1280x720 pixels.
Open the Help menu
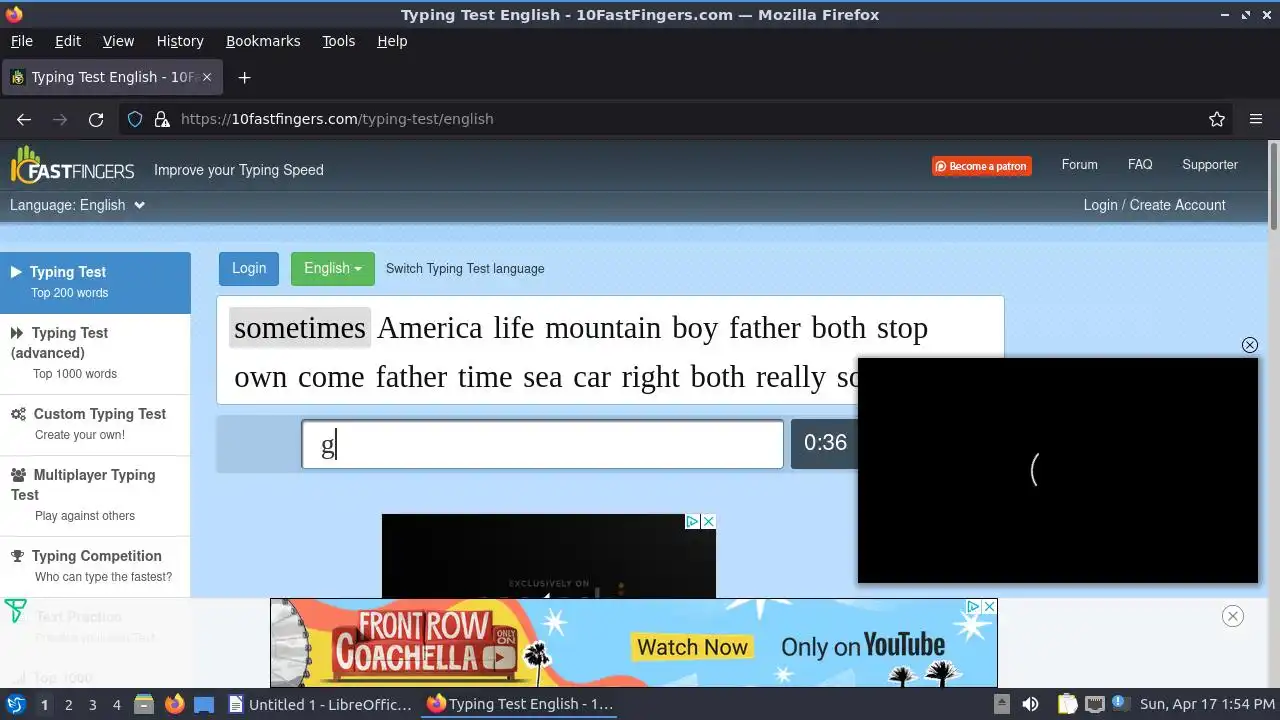pyautogui.click(x=392, y=41)
